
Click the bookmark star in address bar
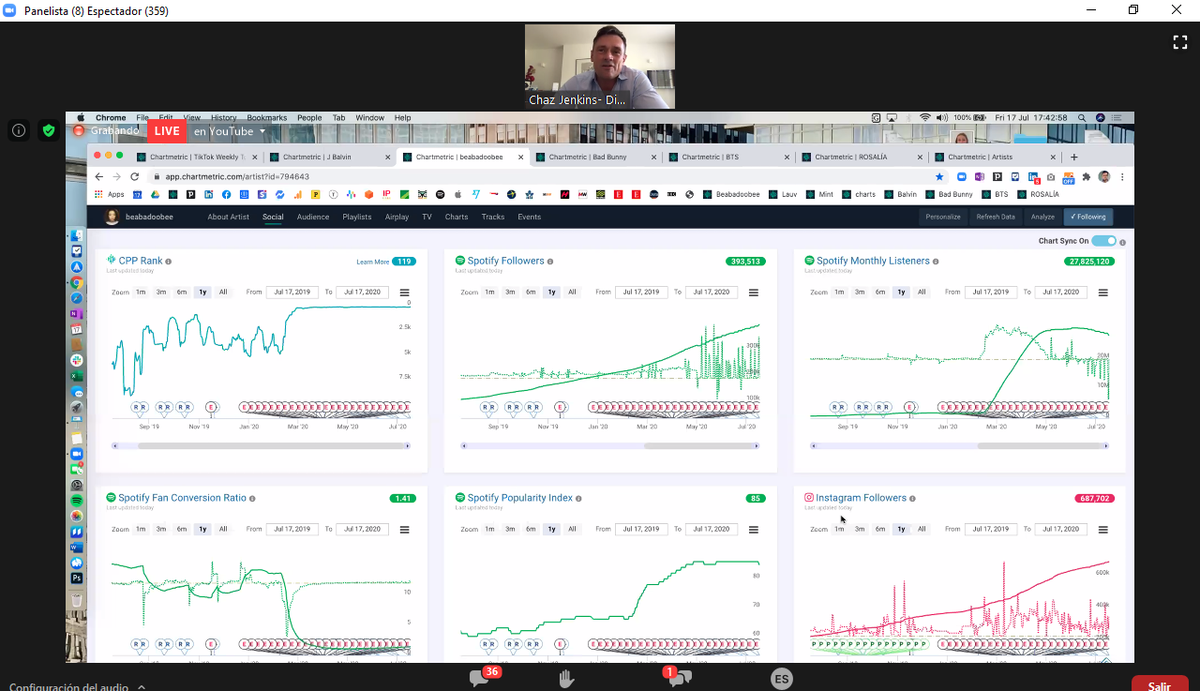click(939, 176)
